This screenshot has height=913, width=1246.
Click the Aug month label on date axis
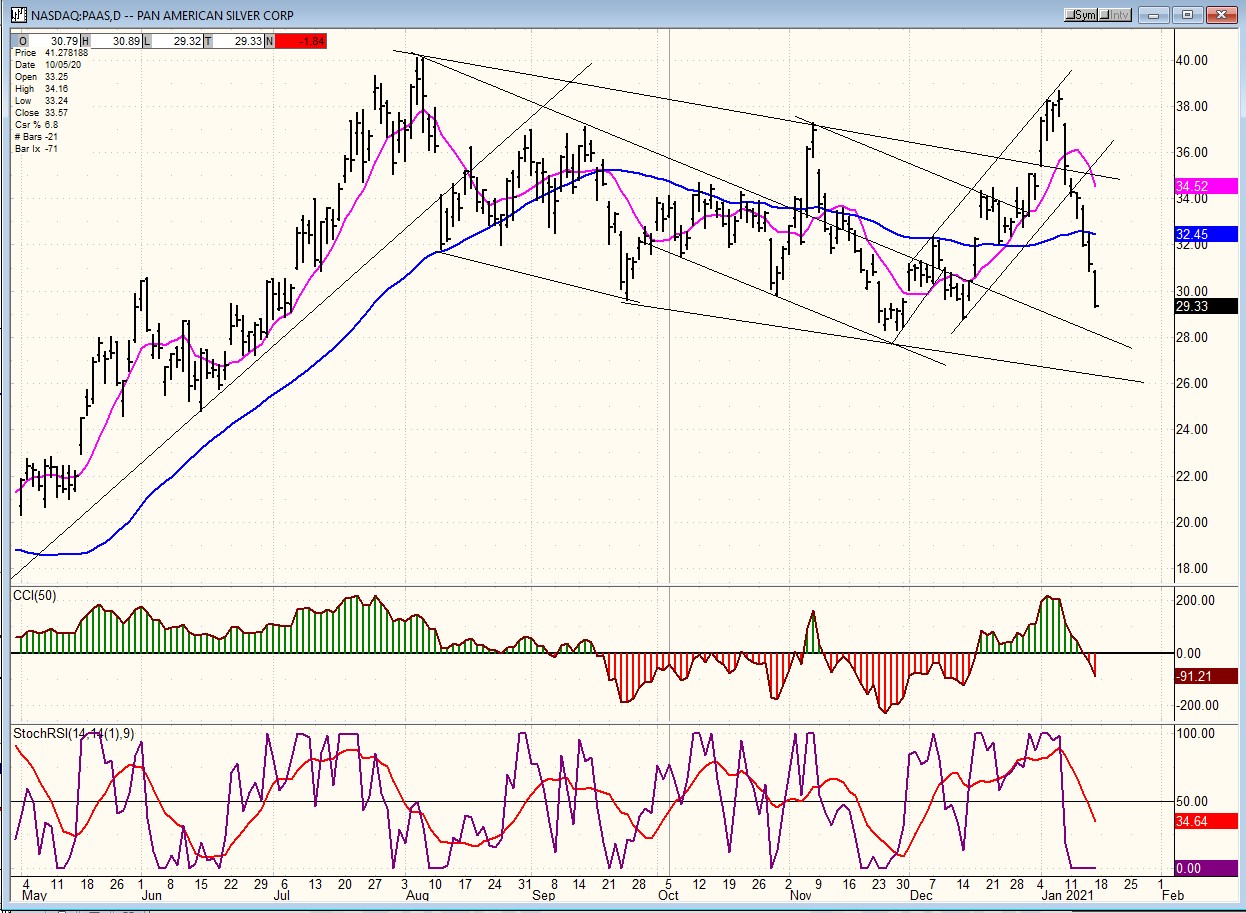coord(417,896)
